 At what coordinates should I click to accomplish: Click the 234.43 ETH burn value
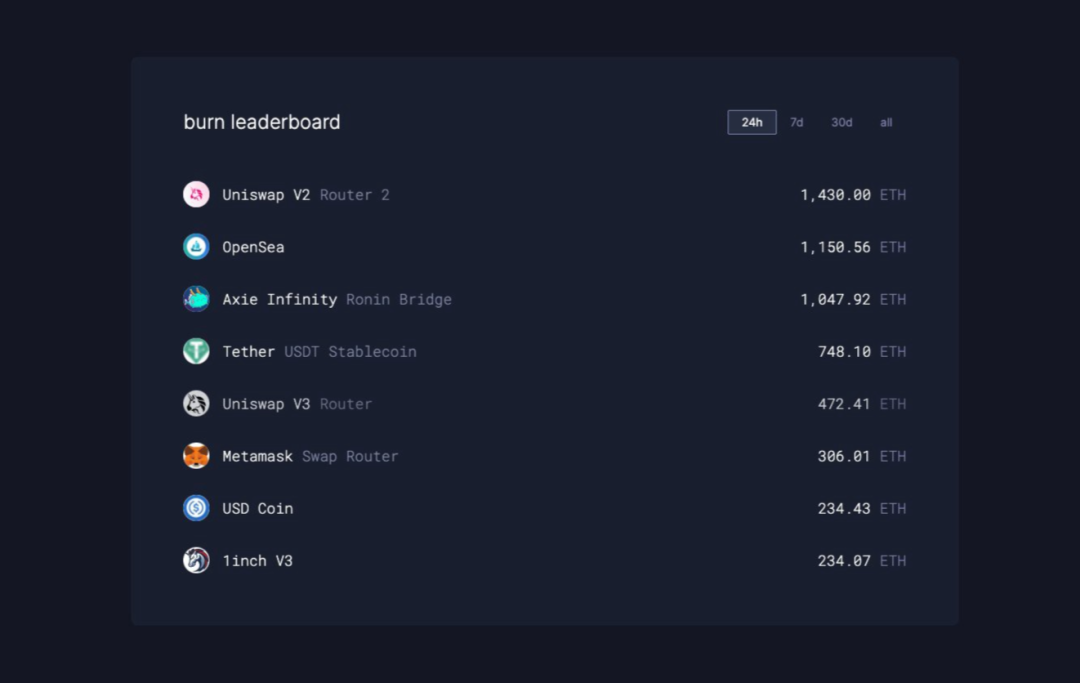pos(862,509)
